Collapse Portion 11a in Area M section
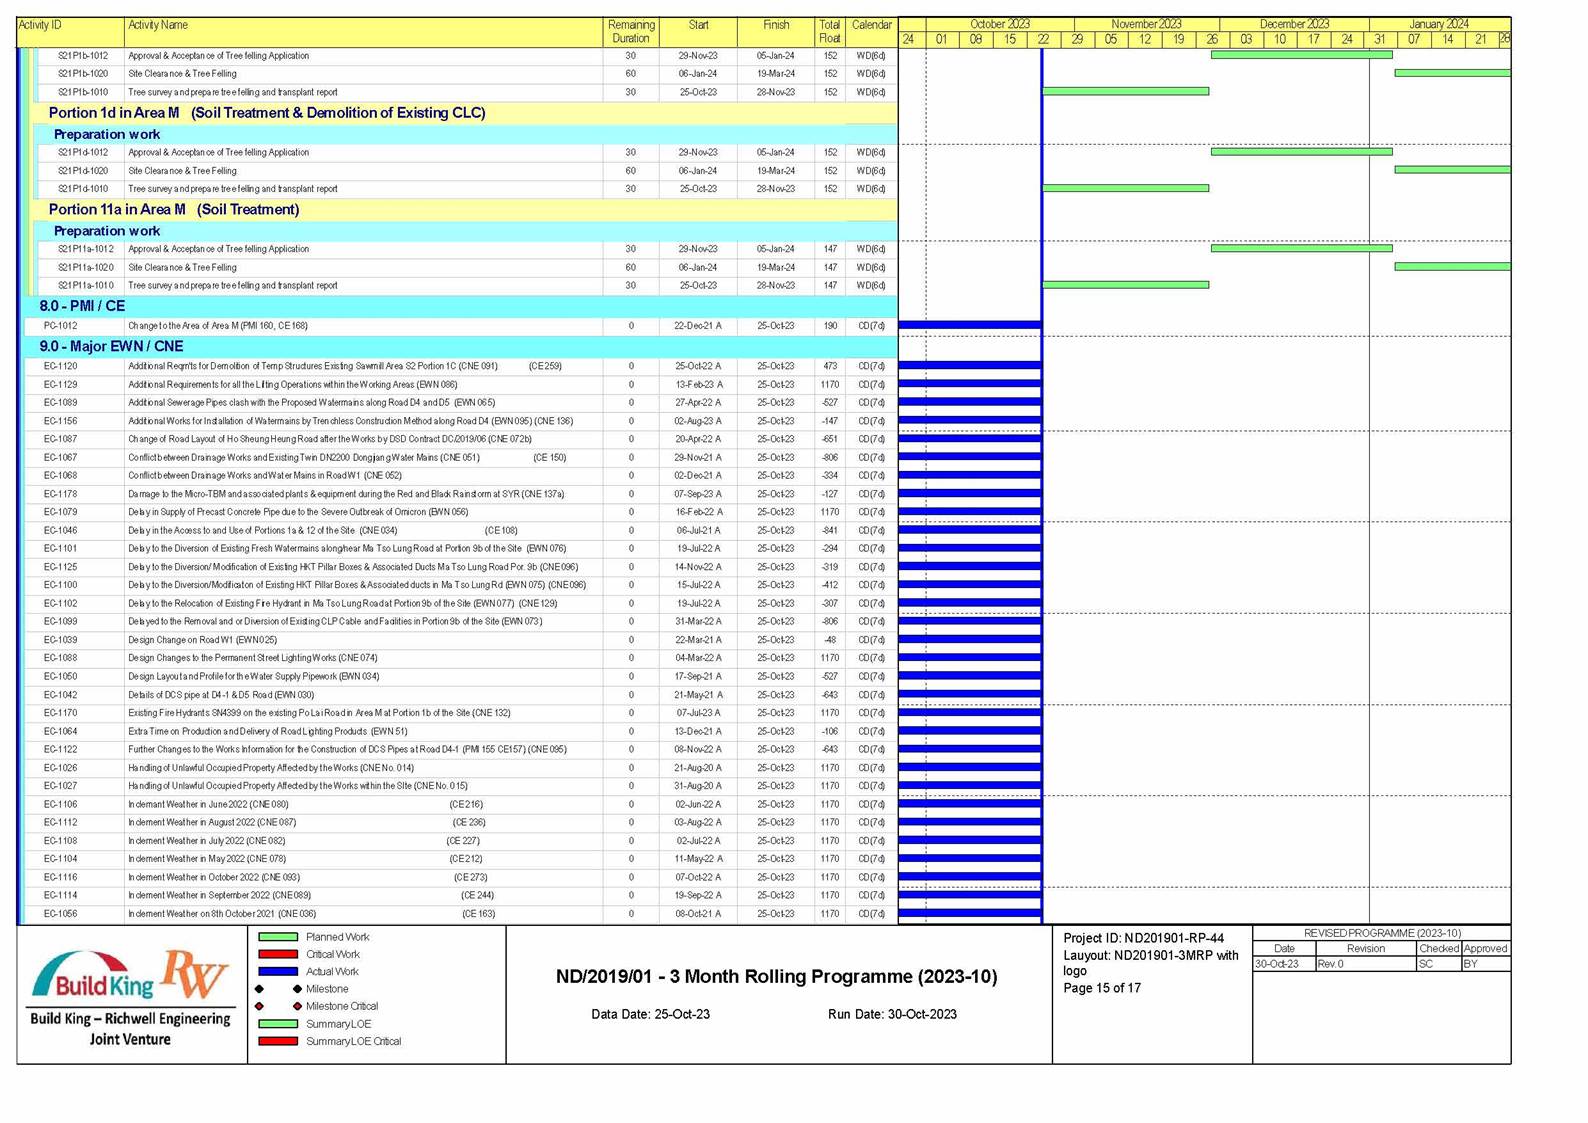Image resolution: width=1588 pixels, height=1123 pixels. click(173, 209)
